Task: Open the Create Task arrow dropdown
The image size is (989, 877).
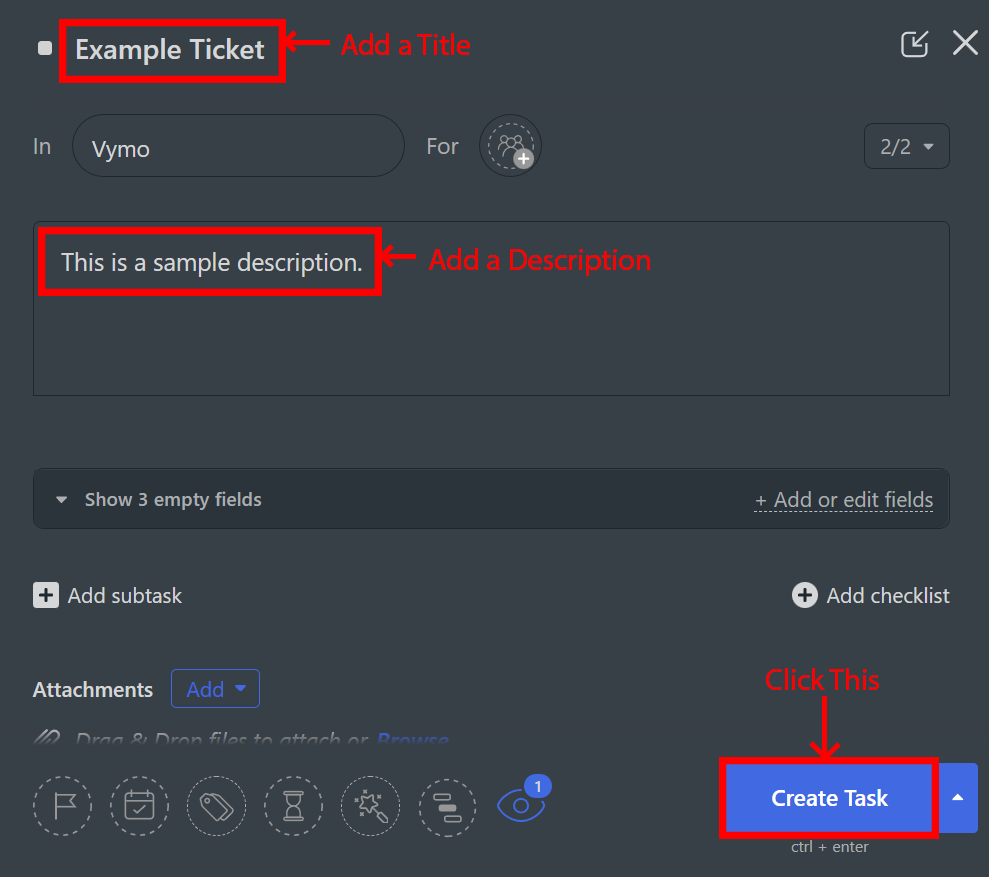Action: pyautogui.click(x=957, y=798)
